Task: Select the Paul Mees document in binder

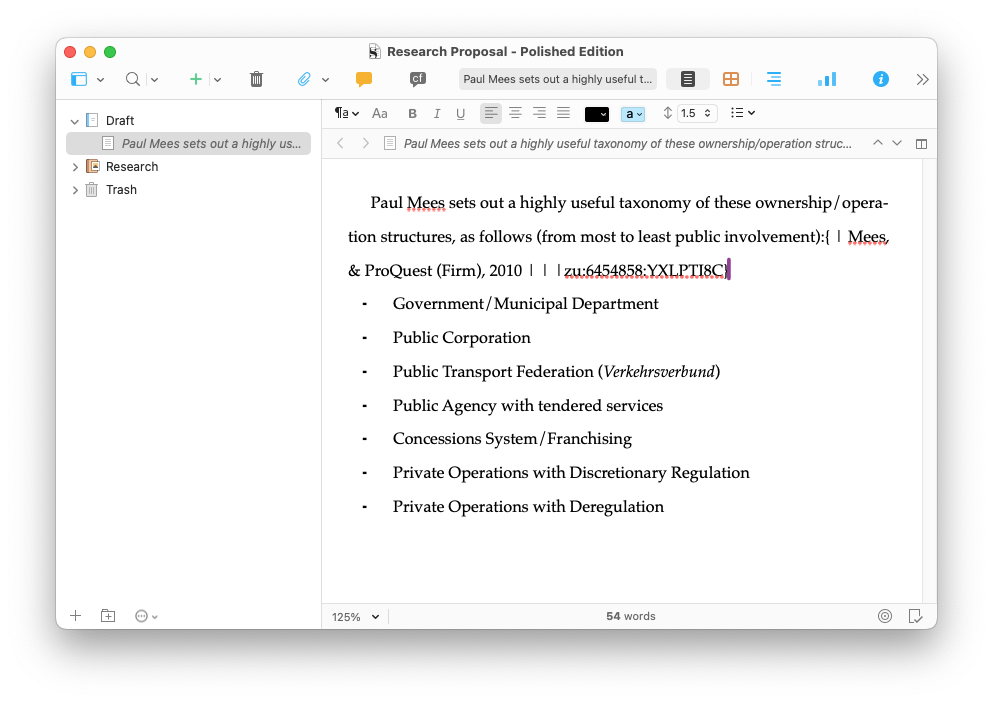Action: (x=189, y=144)
